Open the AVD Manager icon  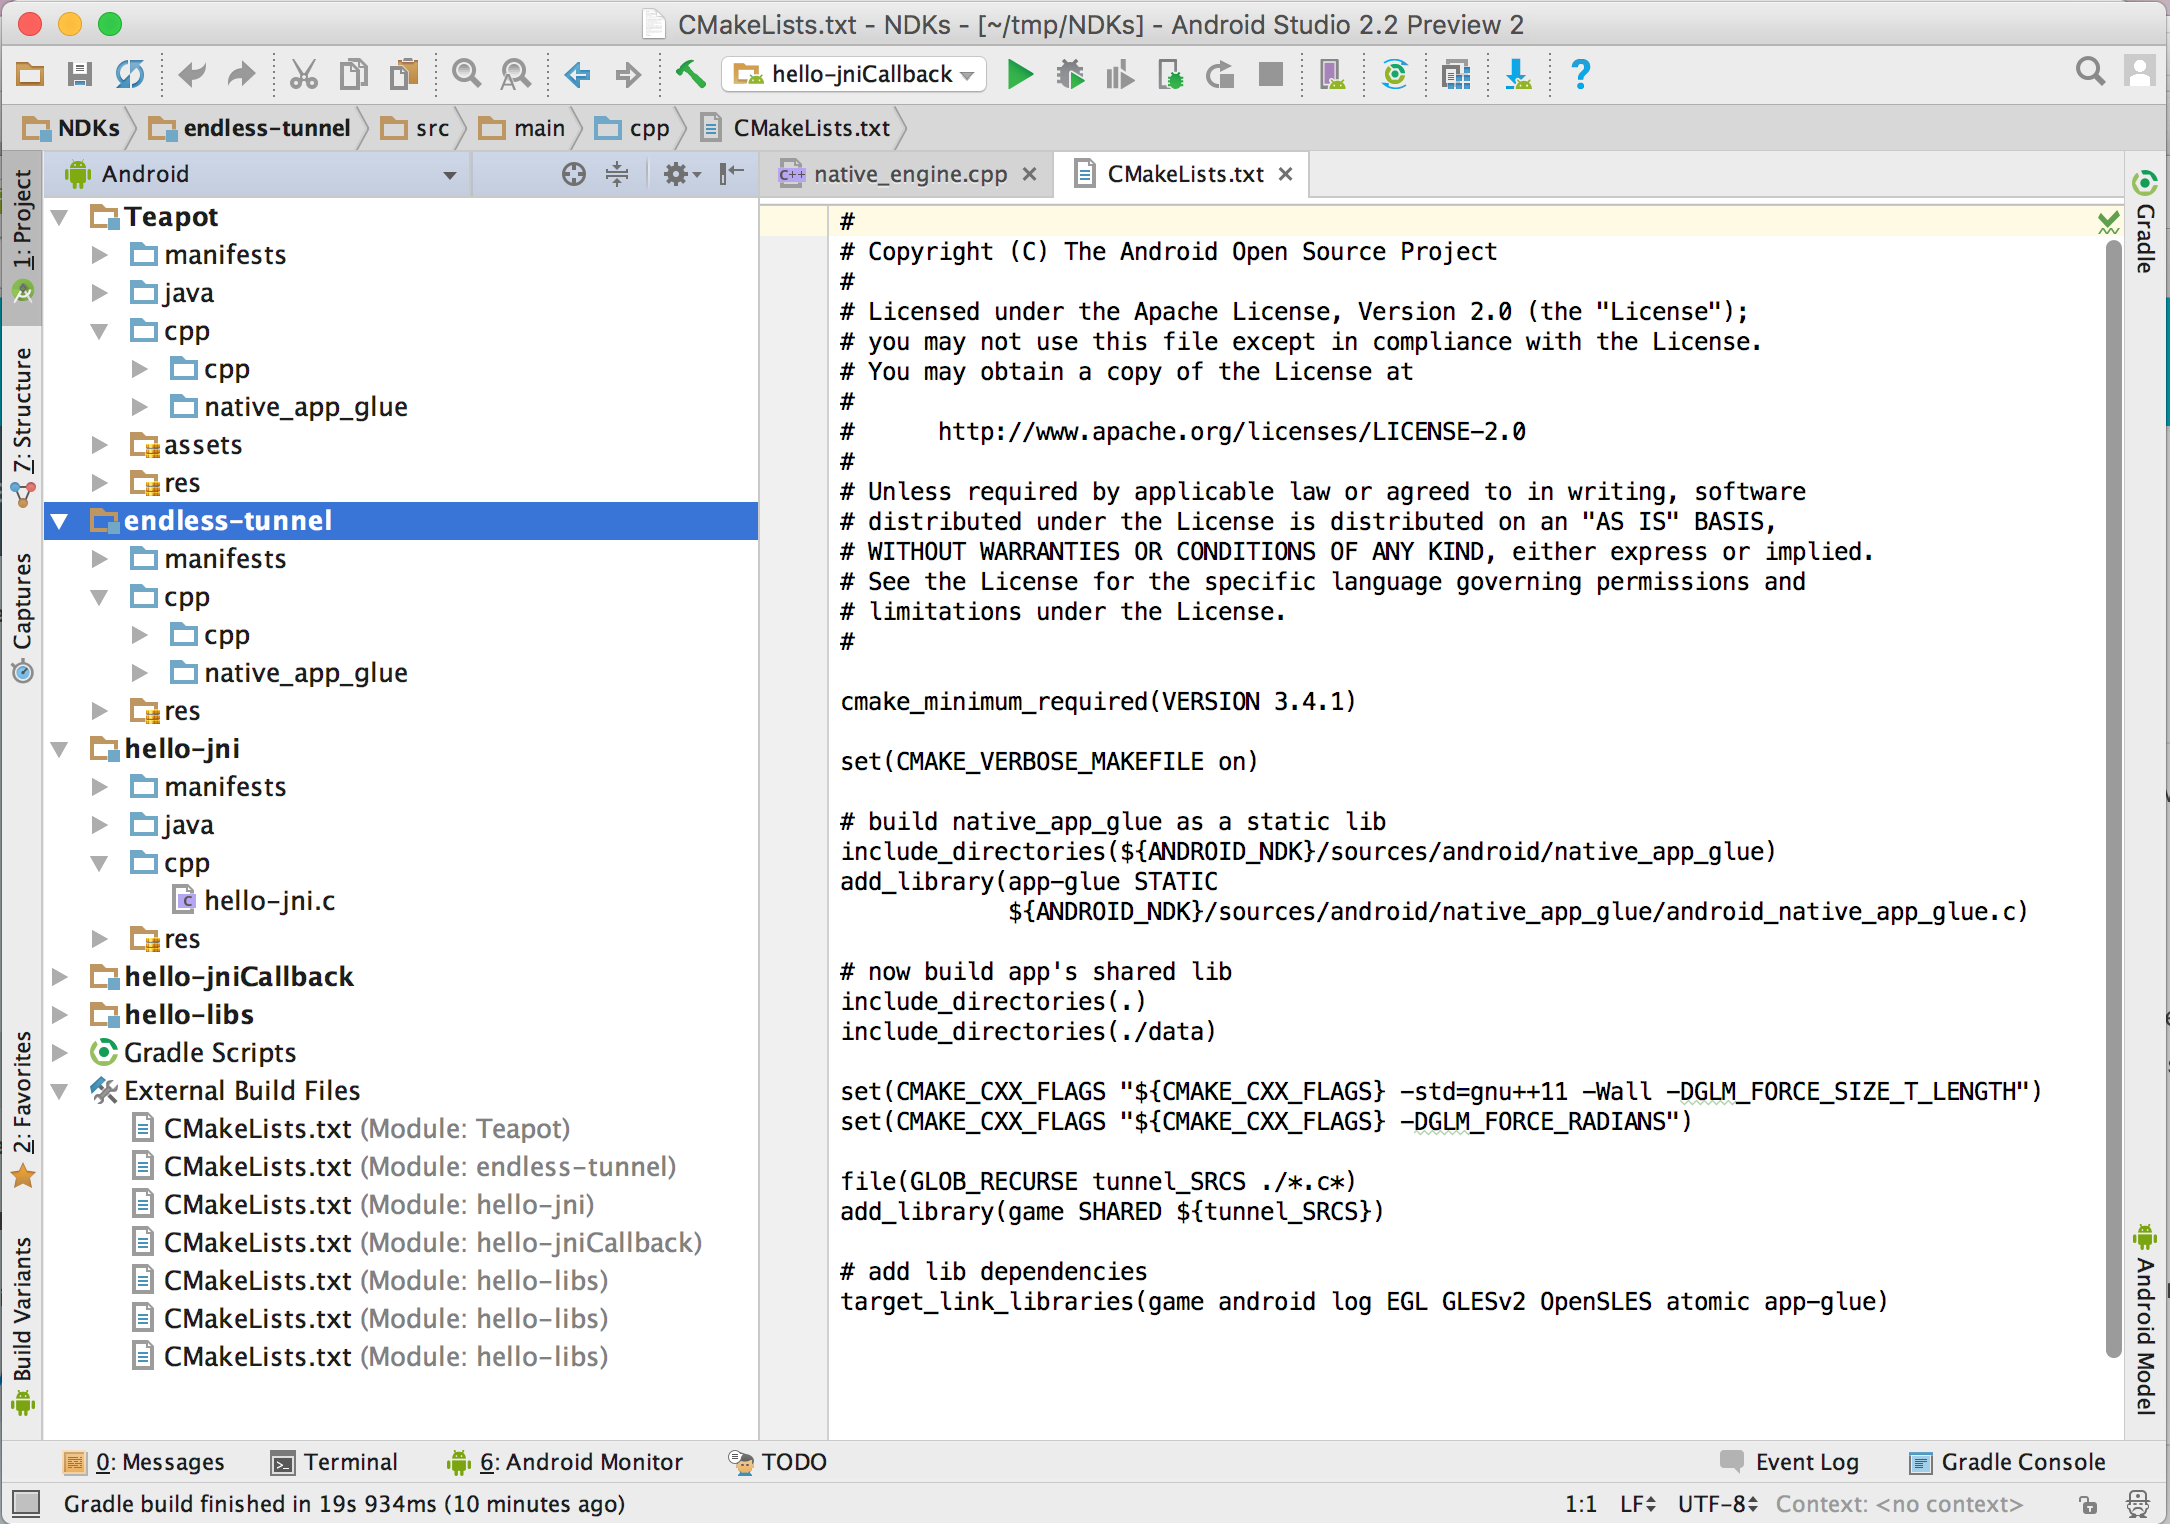coord(1332,74)
